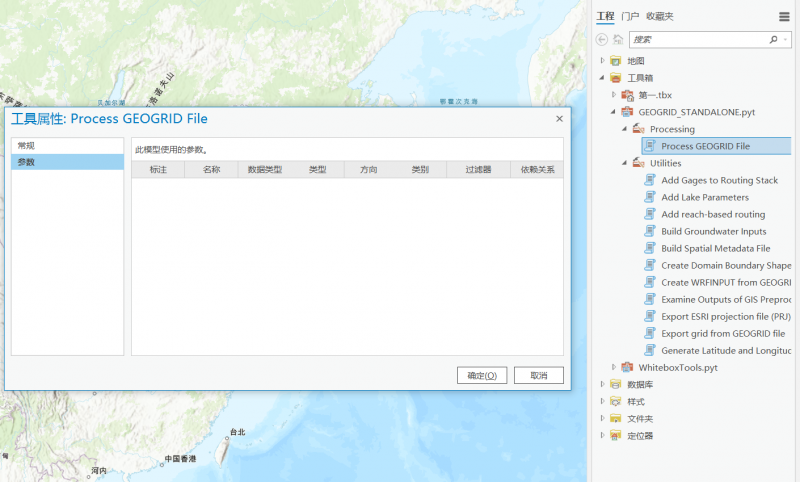Open the 收藏夹 tab
Viewport: 800px width, 482px height.
pyautogui.click(x=660, y=16)
